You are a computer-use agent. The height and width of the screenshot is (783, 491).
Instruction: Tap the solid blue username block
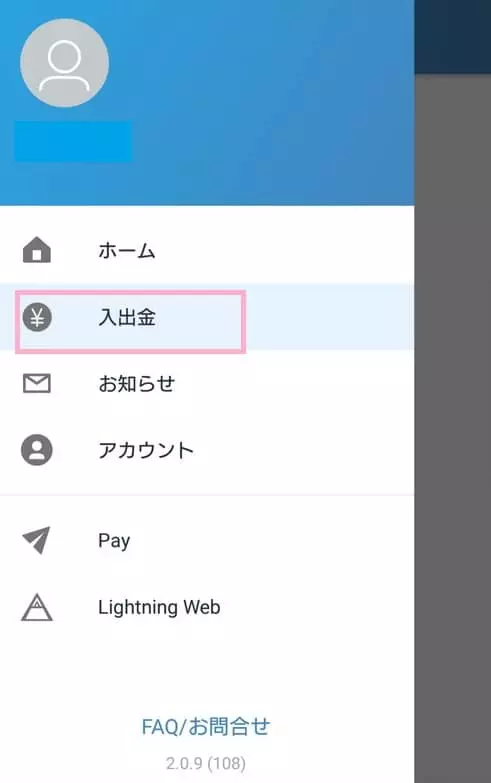[73, 141]
